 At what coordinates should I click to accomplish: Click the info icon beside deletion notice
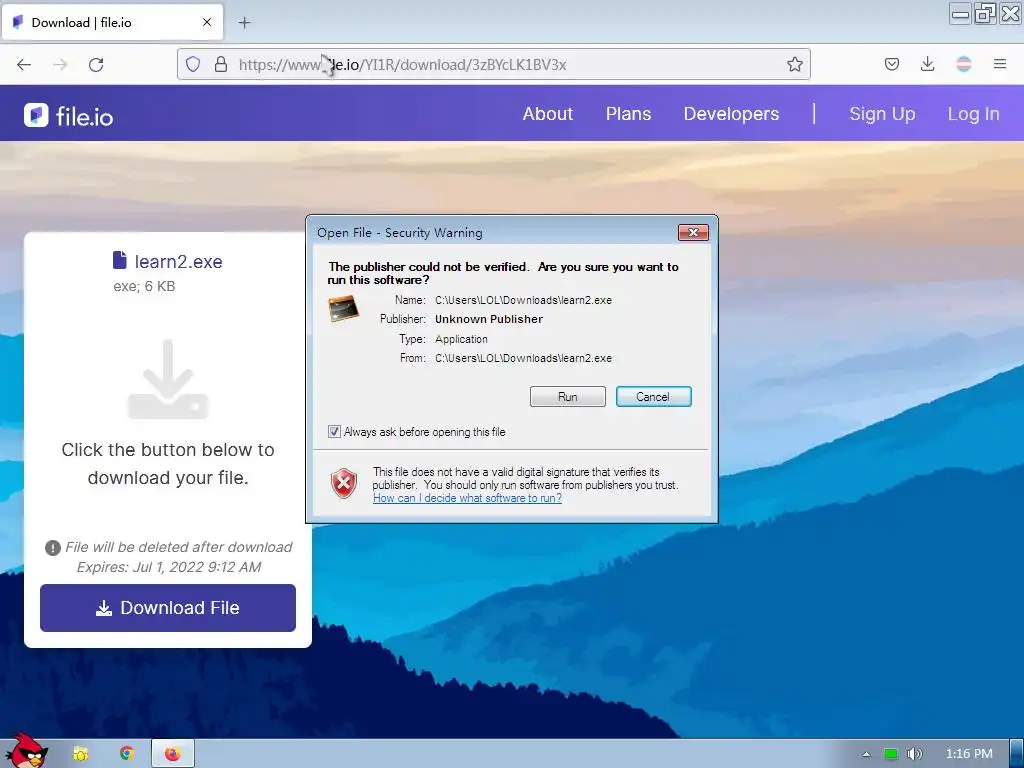point(53,548)
